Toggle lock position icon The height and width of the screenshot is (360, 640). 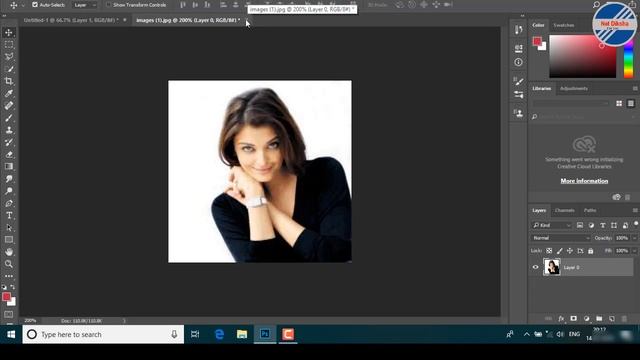click(570, 251)
